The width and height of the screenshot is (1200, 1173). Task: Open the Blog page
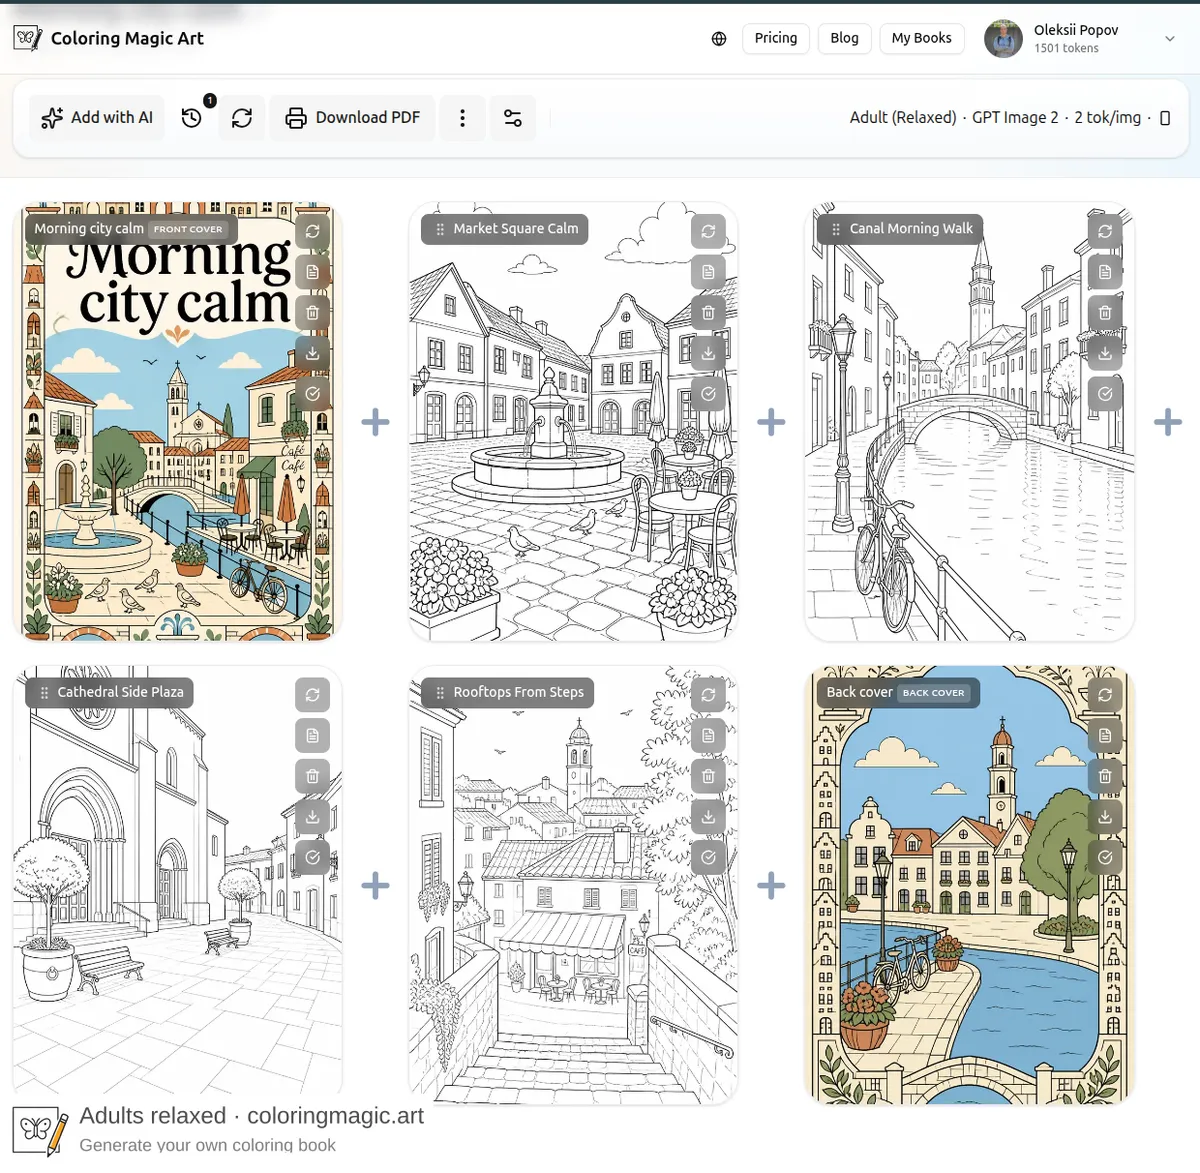pyautogui.click(x=845, y=38)
